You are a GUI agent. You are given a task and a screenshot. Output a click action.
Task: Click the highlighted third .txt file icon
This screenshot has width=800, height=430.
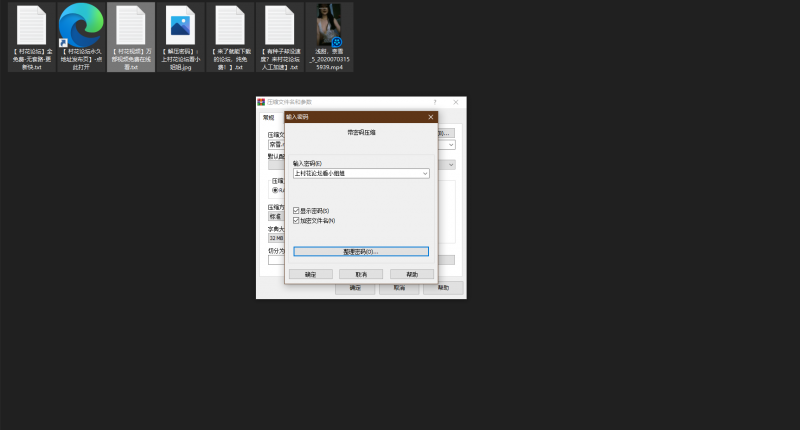point(130,25)
